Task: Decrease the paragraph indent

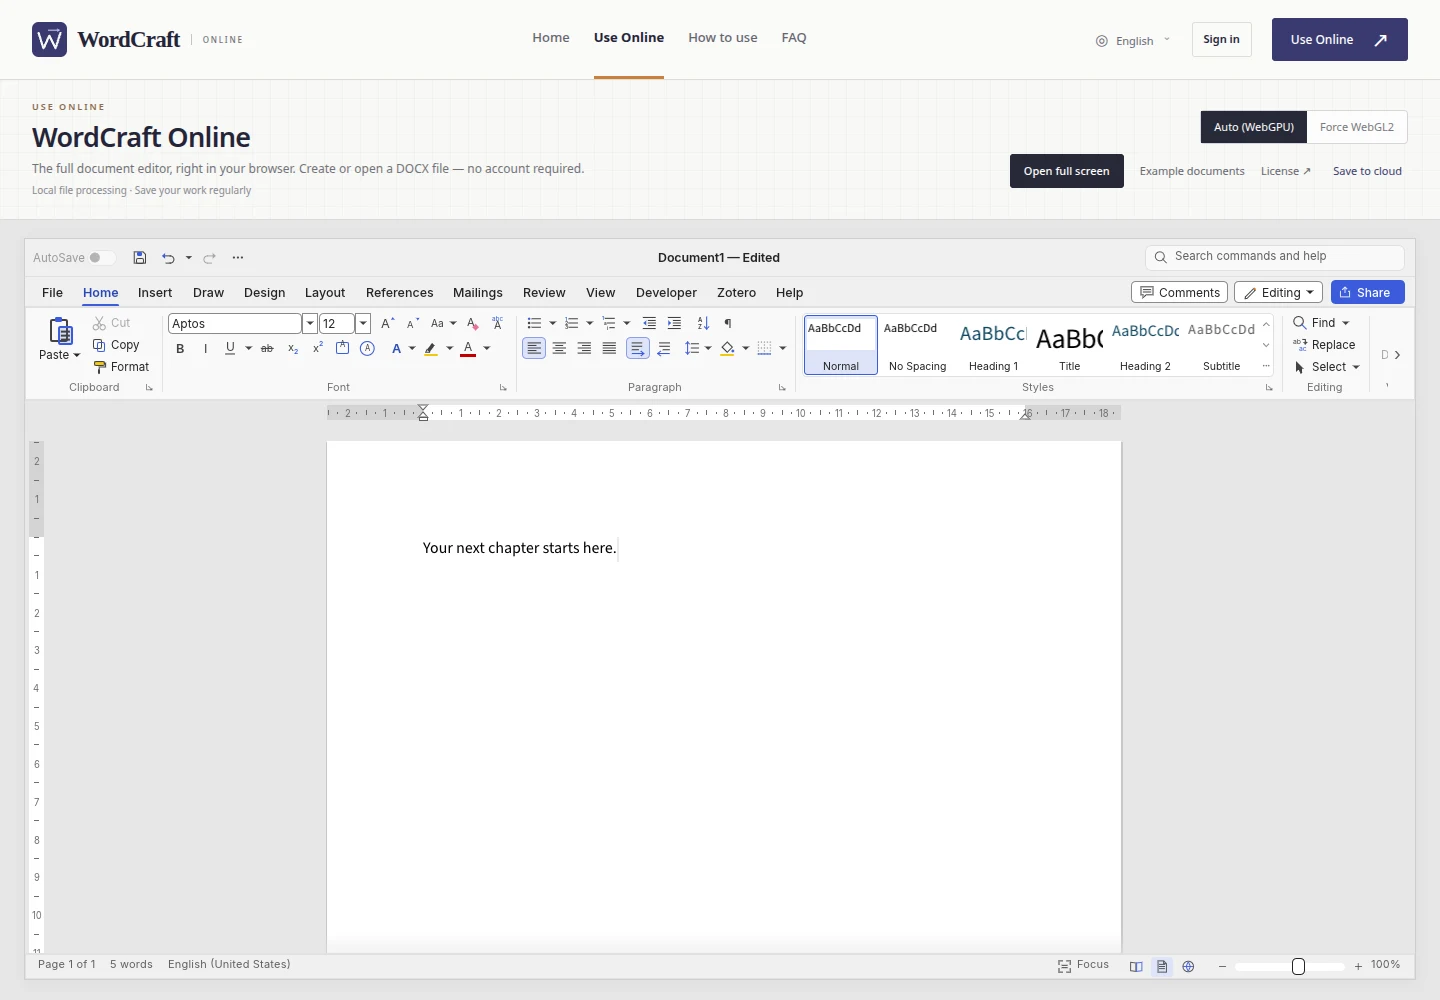Action: pyautogui.click(x=649, y=323)
